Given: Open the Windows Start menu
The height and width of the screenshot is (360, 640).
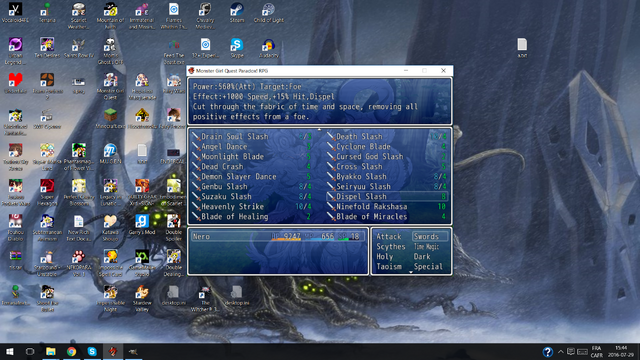Looking at the screenshot, I should pyautogui.click(x=9, y=351).
